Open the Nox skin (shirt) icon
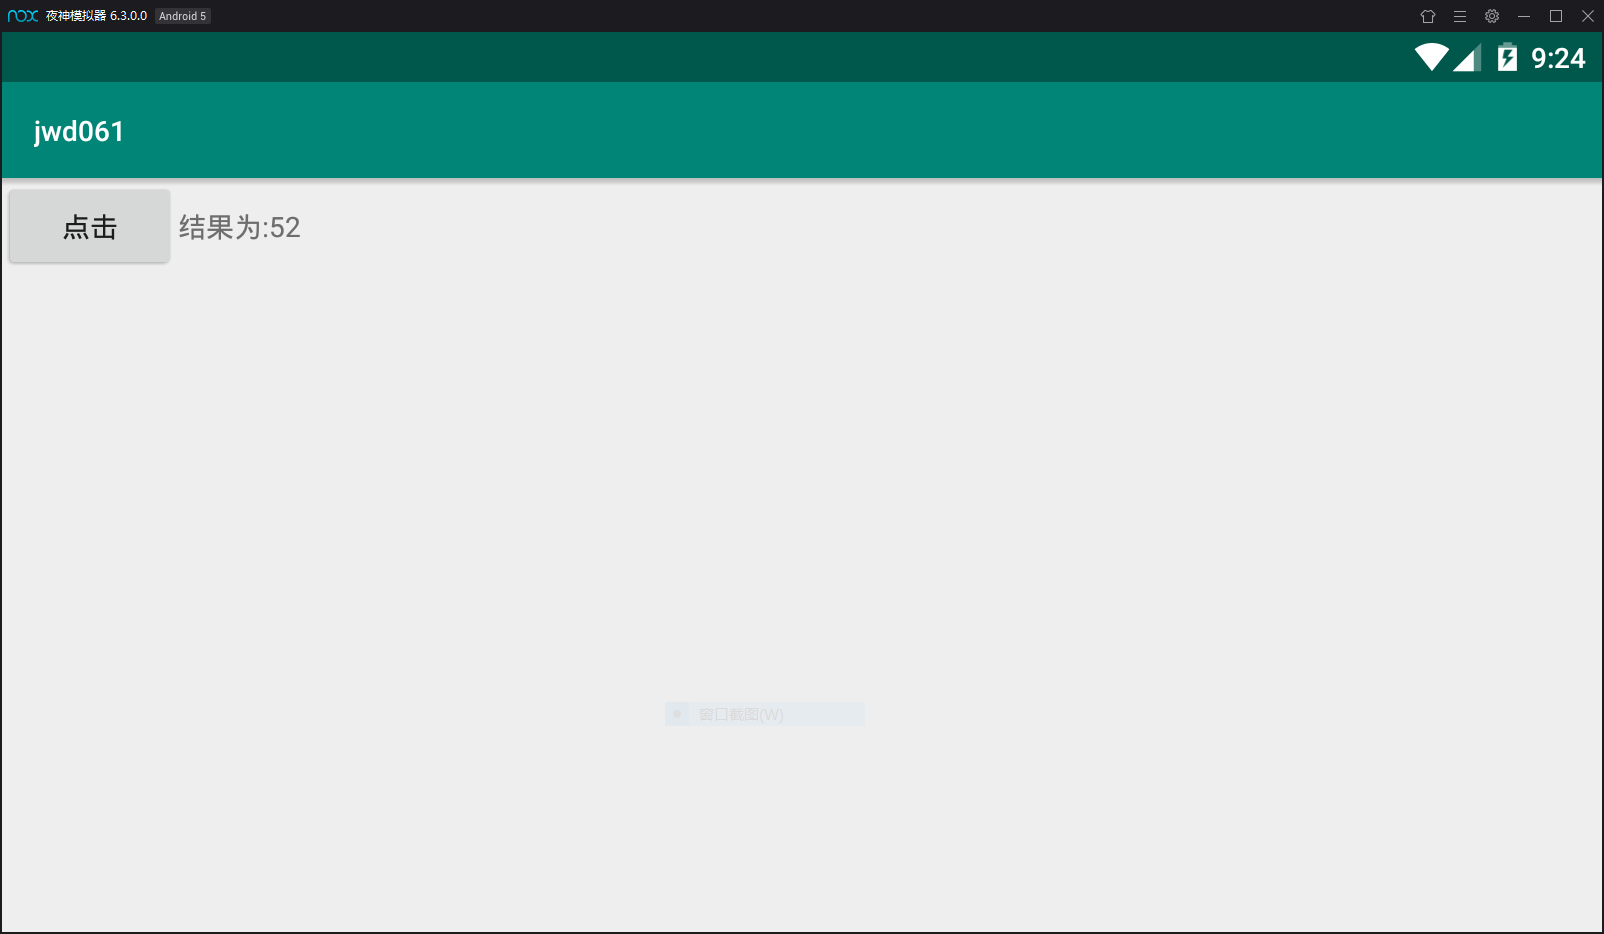 (x=1428, y=16)
